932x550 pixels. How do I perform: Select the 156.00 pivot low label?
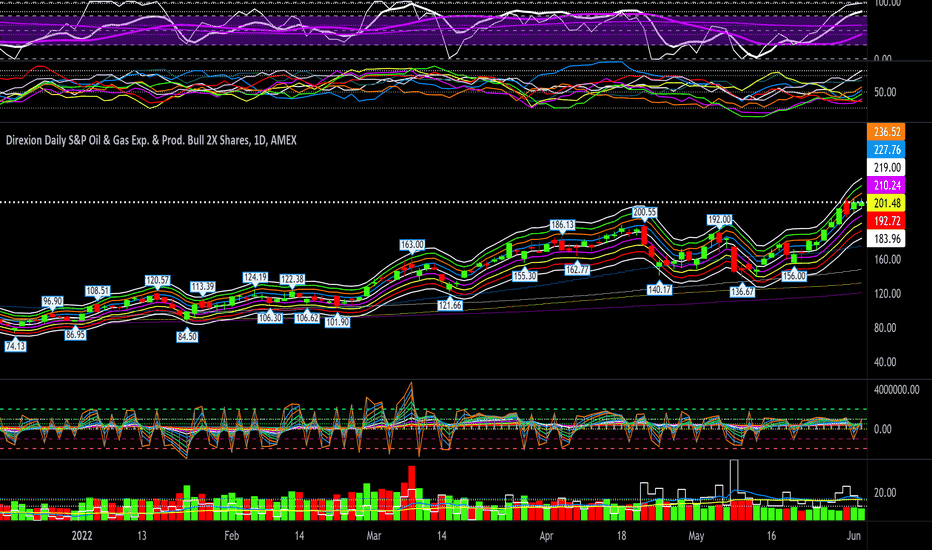(794, 276)
